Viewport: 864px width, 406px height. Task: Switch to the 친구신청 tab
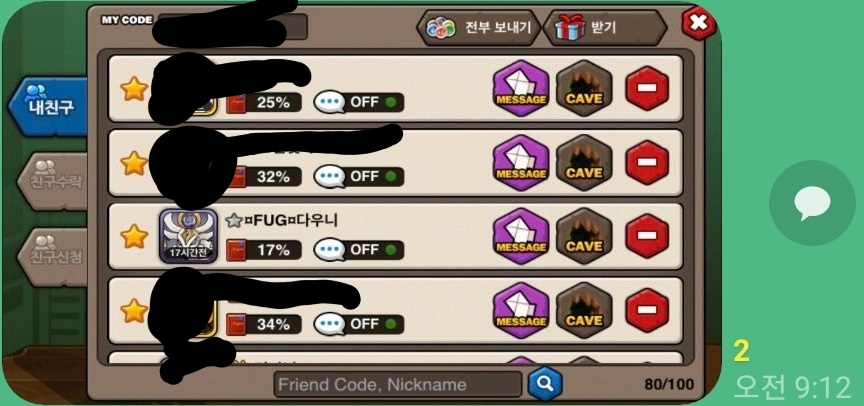coord(52,256)
